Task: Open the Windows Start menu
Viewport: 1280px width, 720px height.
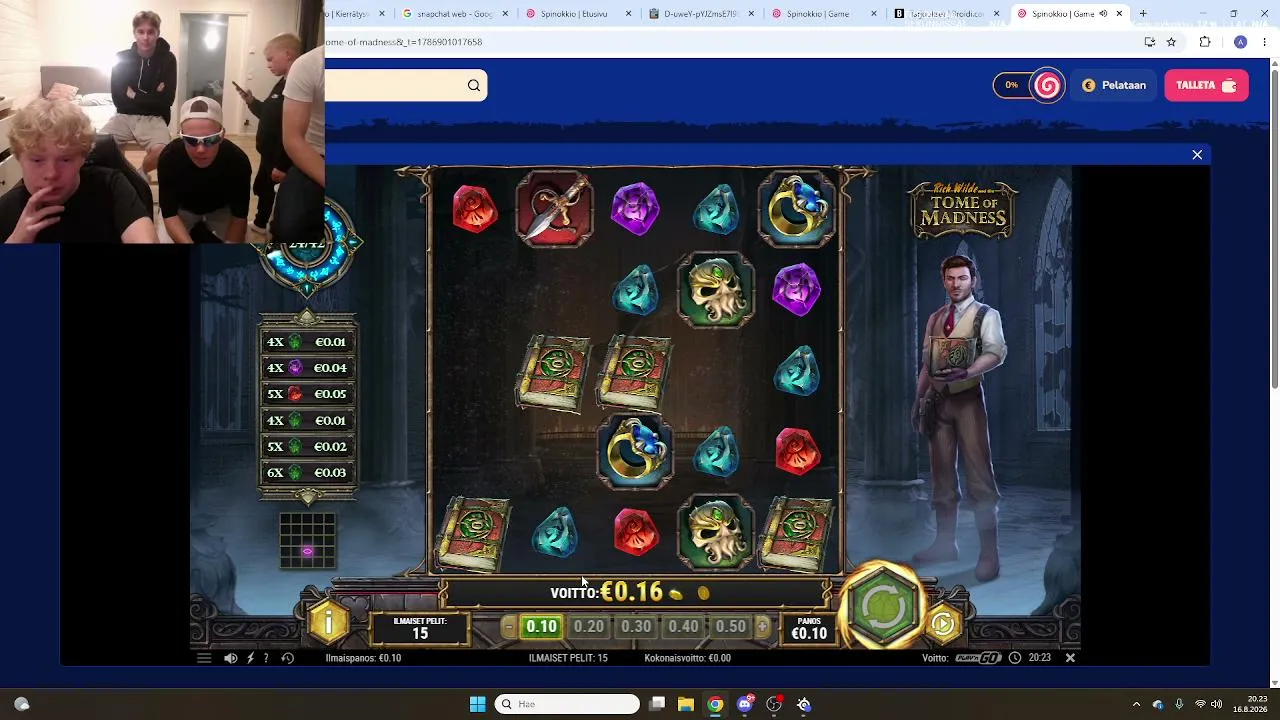Action: click(477, 704)
